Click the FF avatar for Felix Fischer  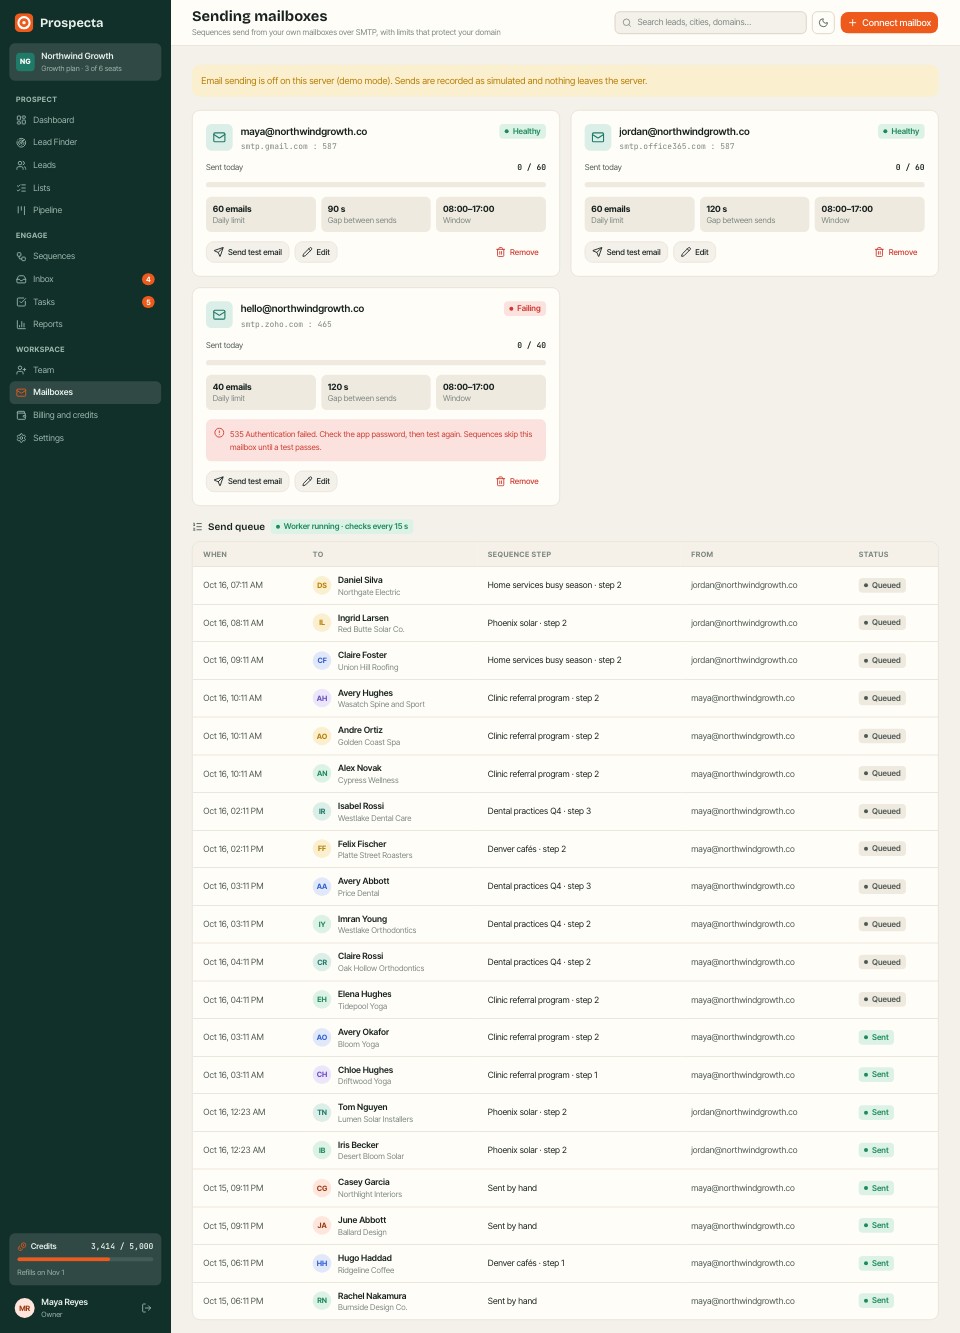pos(322,848)
